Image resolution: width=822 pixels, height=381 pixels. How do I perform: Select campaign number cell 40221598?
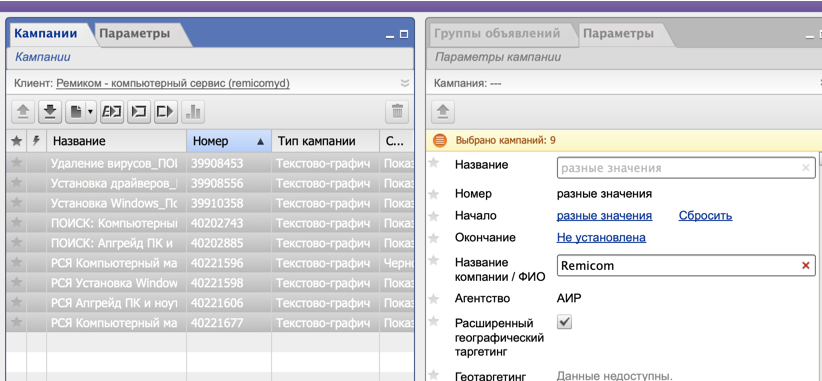click(x=229, y=283)
